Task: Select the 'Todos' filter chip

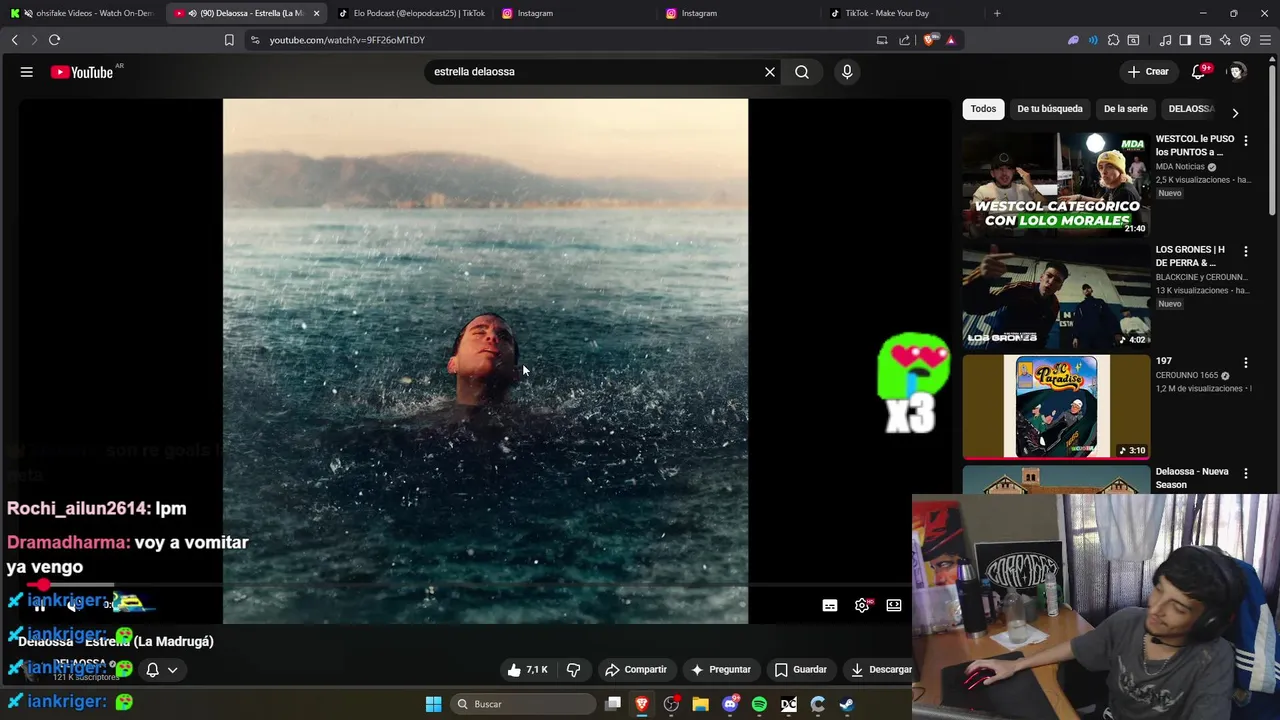Action: click(x=983, y=109)
